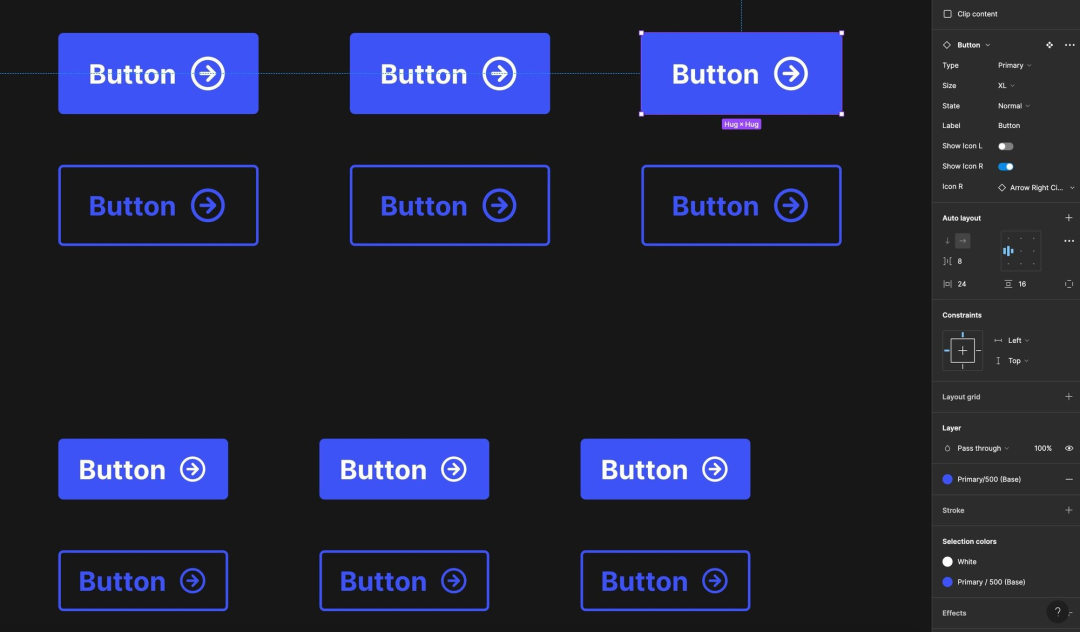Click the White selection color swatch

(947, 562)
